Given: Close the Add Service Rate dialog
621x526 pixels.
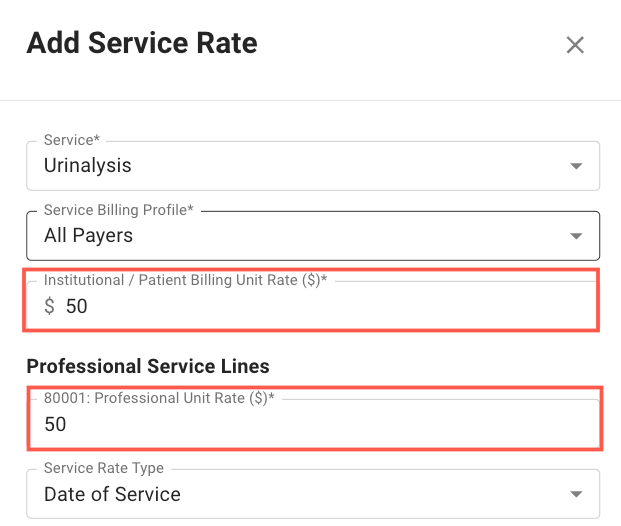Looking at the screenshot, I should point(575,45).
